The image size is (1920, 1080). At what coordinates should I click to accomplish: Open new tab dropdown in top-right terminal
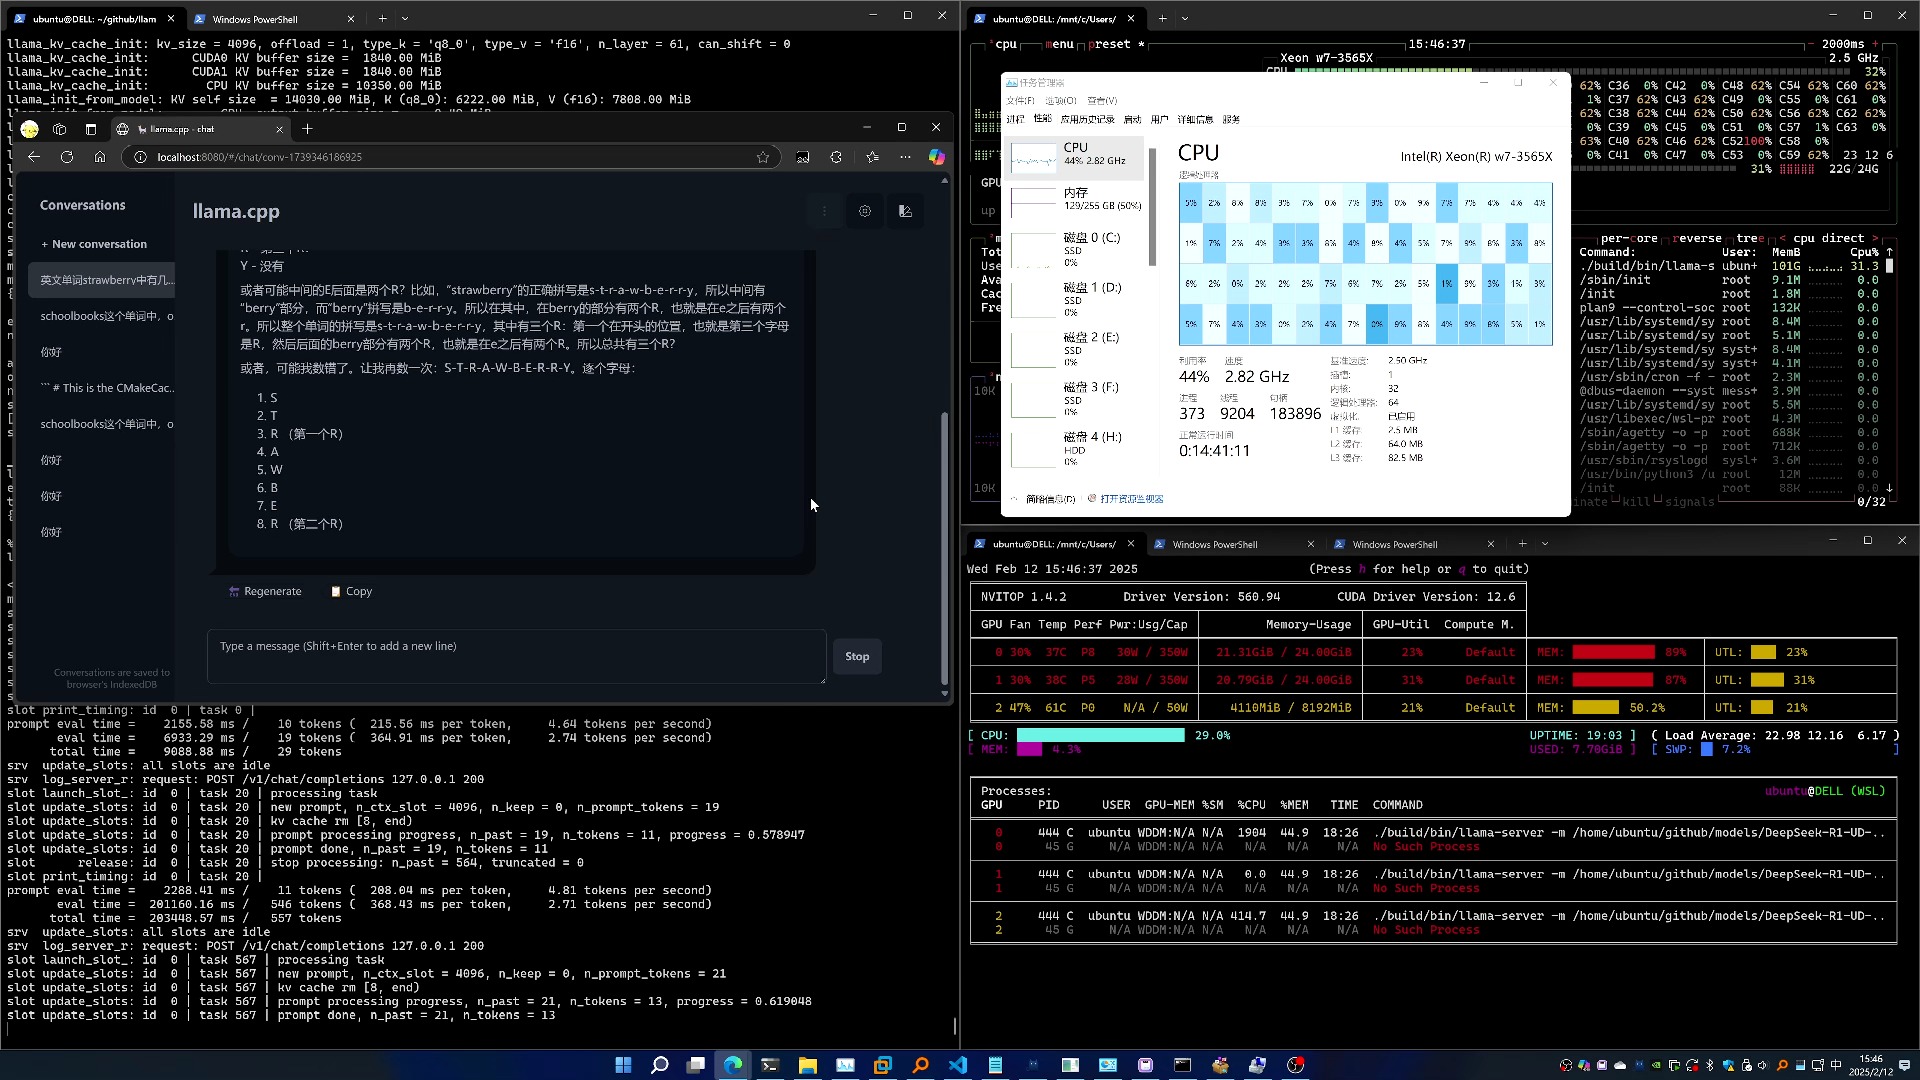click(1185, 18)
